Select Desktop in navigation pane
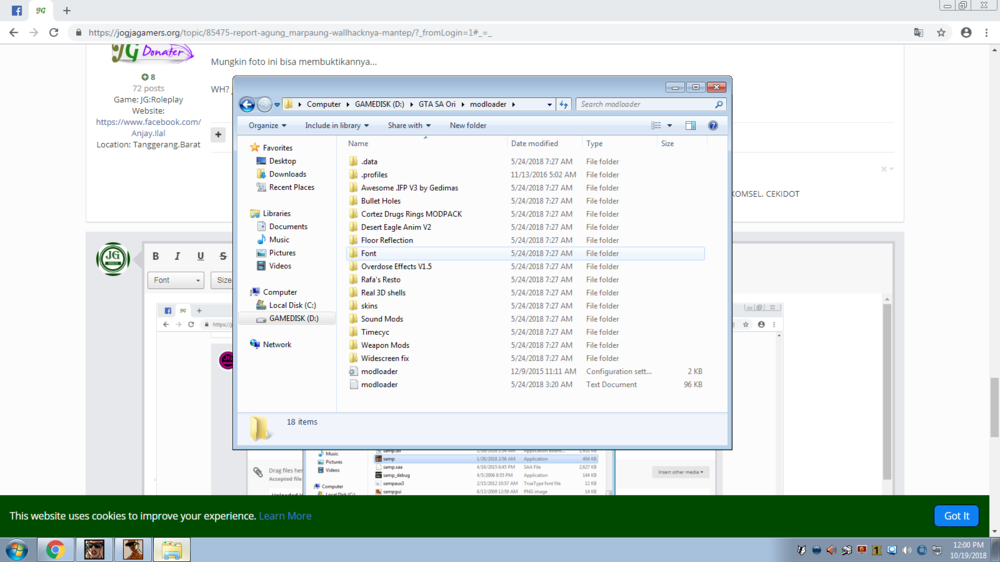Screen dimensions: 1000x562 point(282,161)
